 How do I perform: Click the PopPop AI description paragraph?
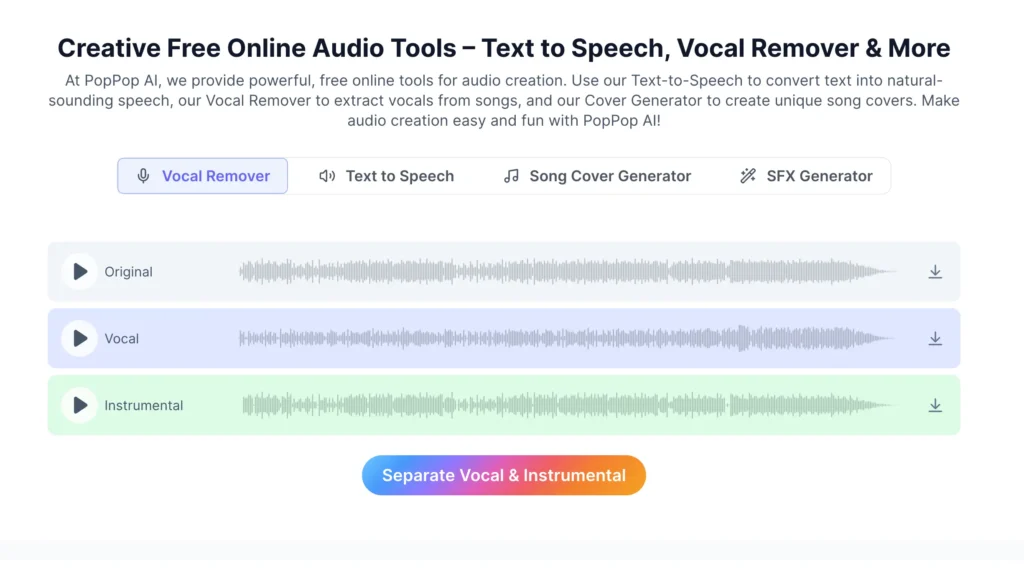coord(504,101)
